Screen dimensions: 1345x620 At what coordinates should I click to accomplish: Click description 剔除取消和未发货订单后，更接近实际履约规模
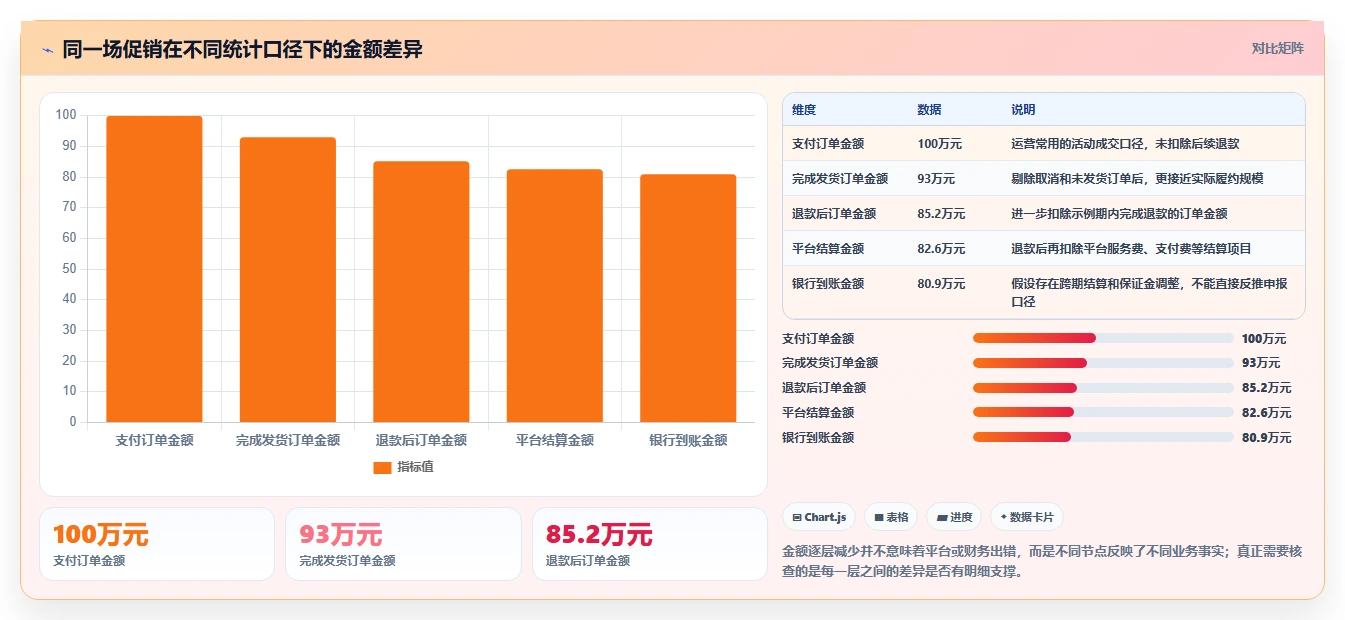click(x=1137, y=179)
